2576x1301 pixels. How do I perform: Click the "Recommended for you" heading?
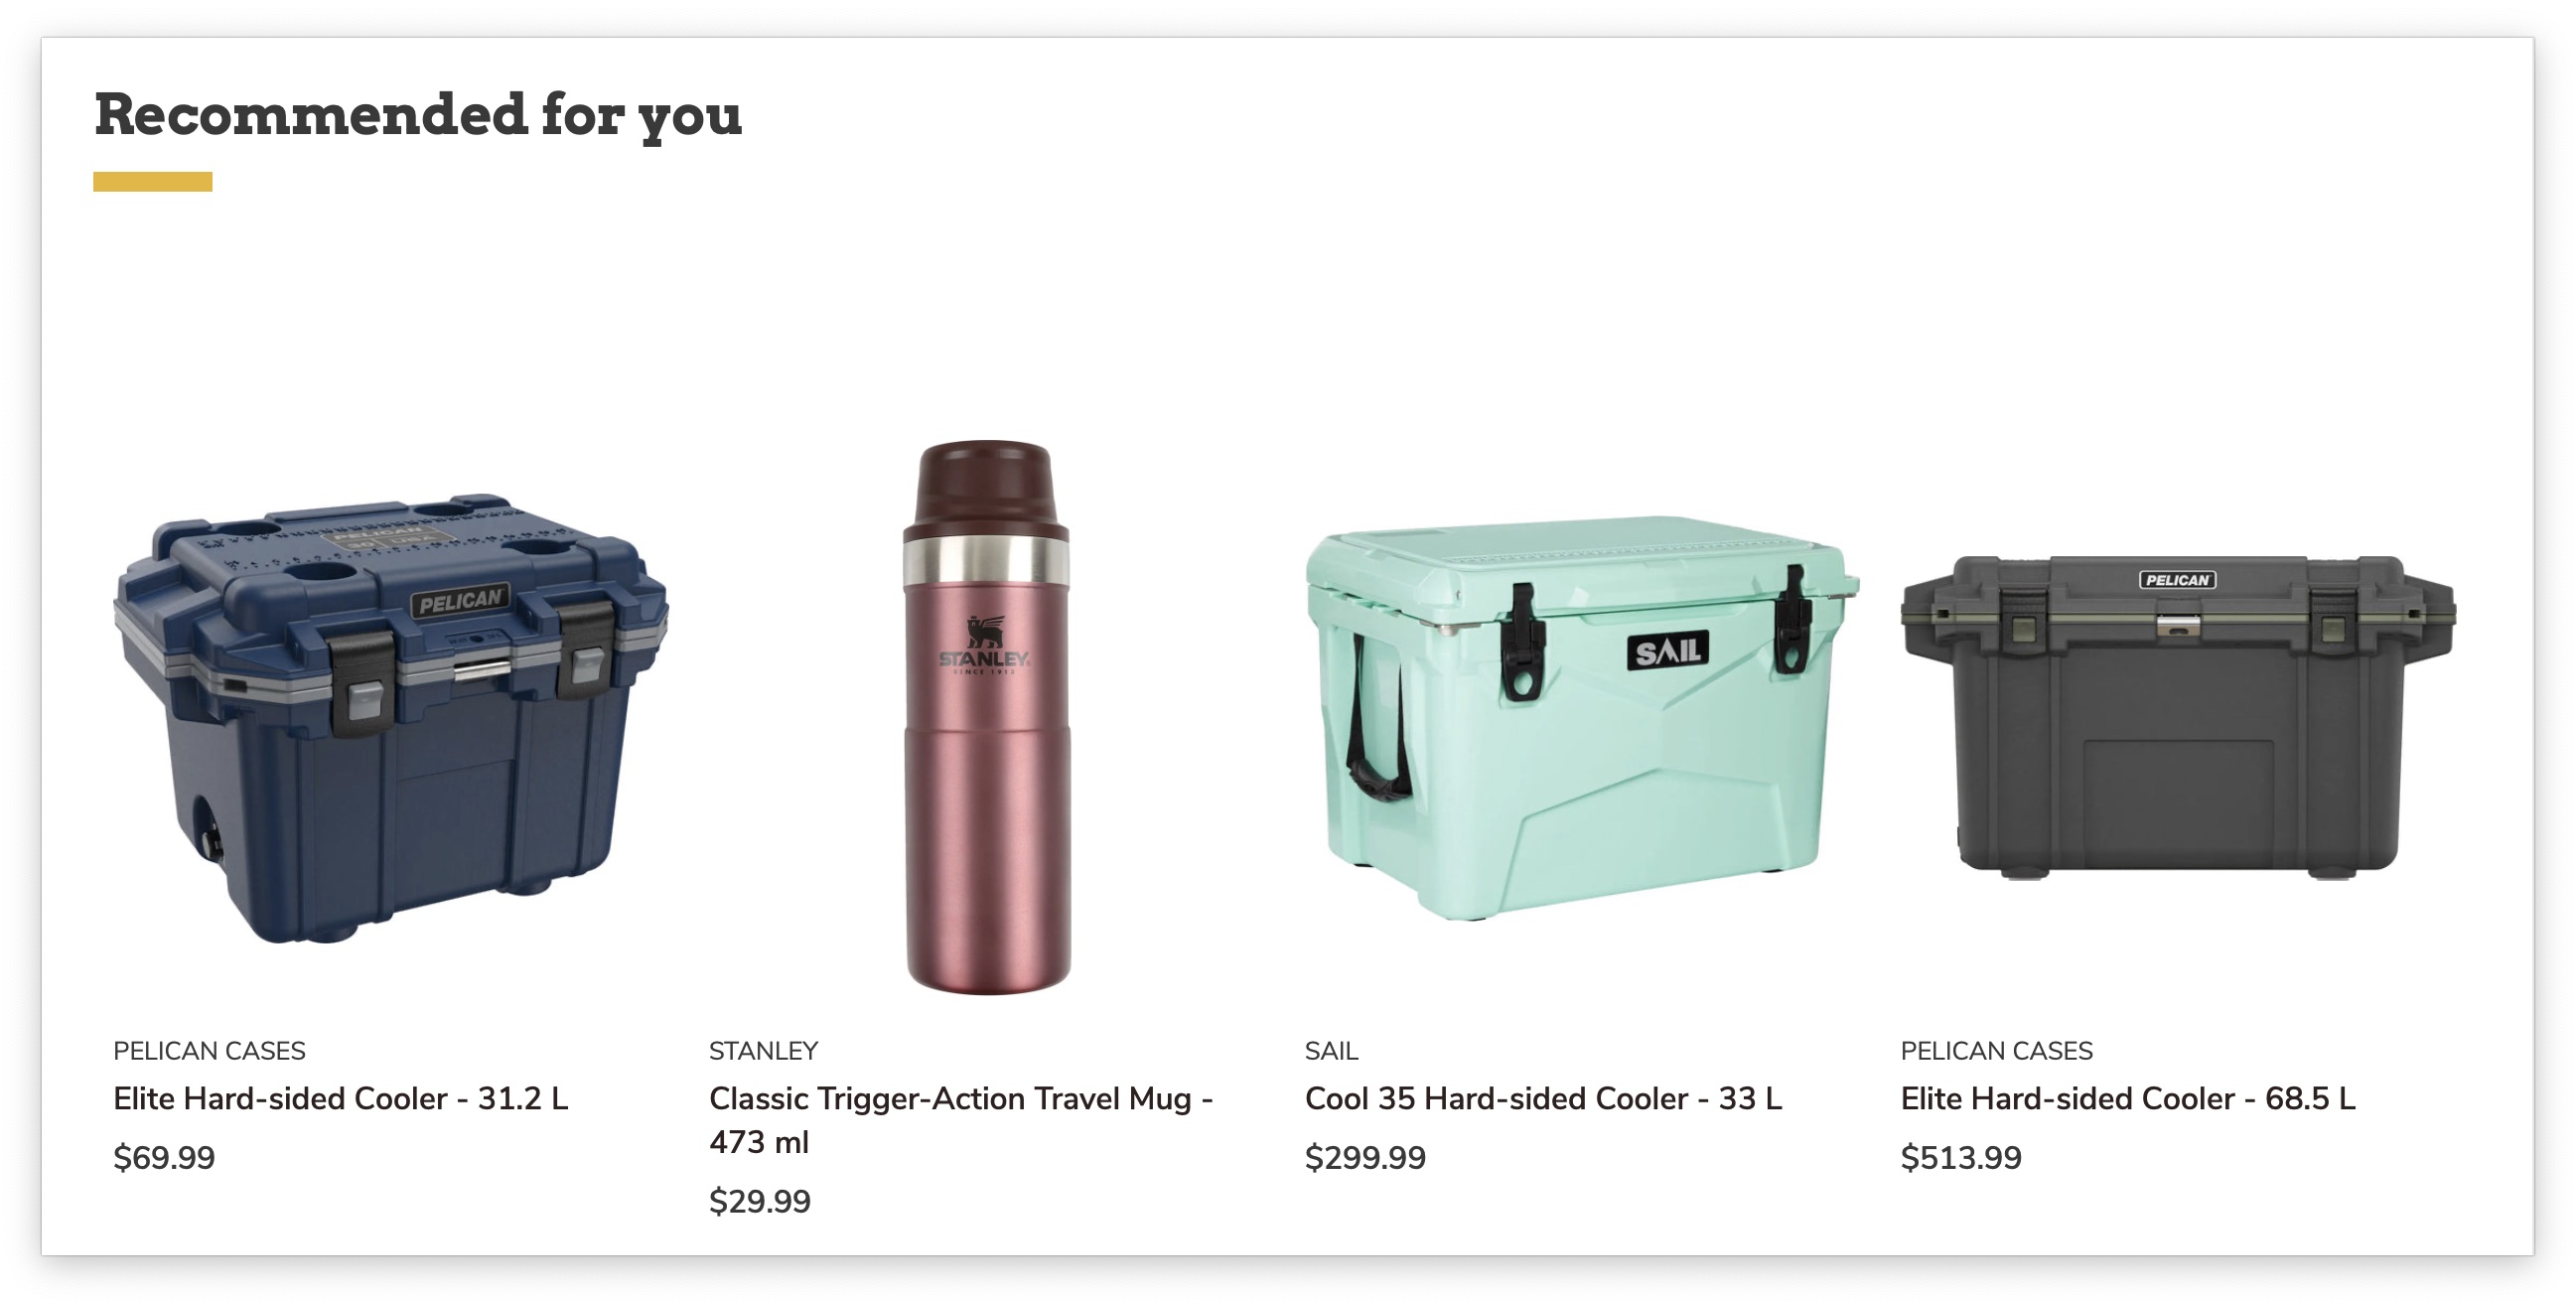click(418, 115)
